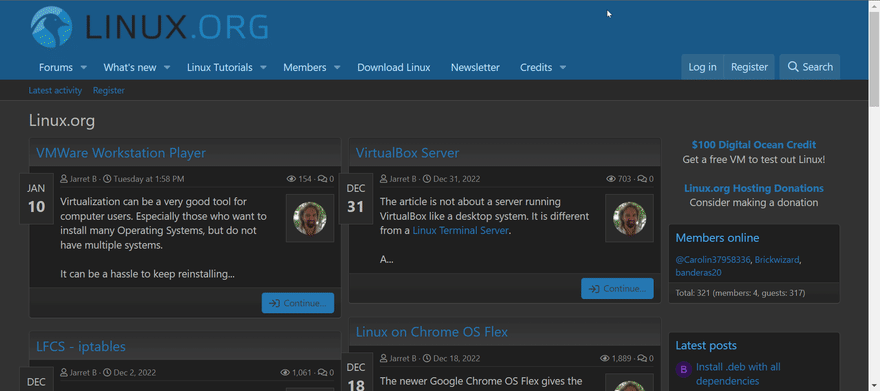Click the page vertical scrollbar thumb

coord(874,58)
